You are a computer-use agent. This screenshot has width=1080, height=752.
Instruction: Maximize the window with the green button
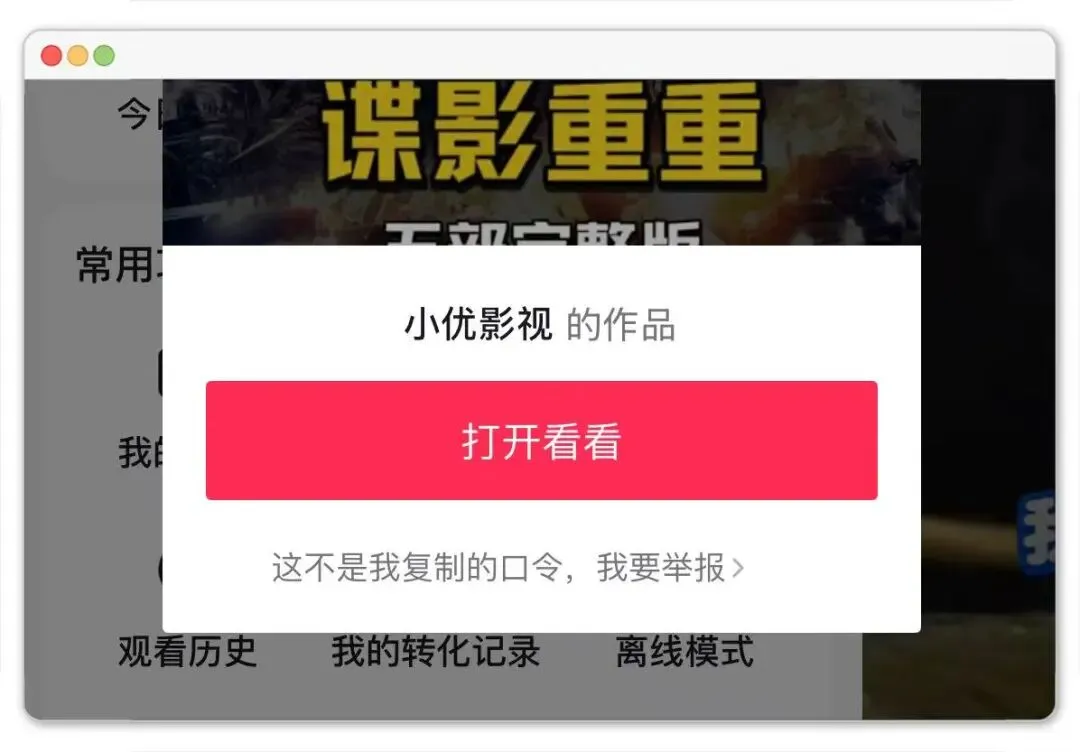(x=104, y=55)
